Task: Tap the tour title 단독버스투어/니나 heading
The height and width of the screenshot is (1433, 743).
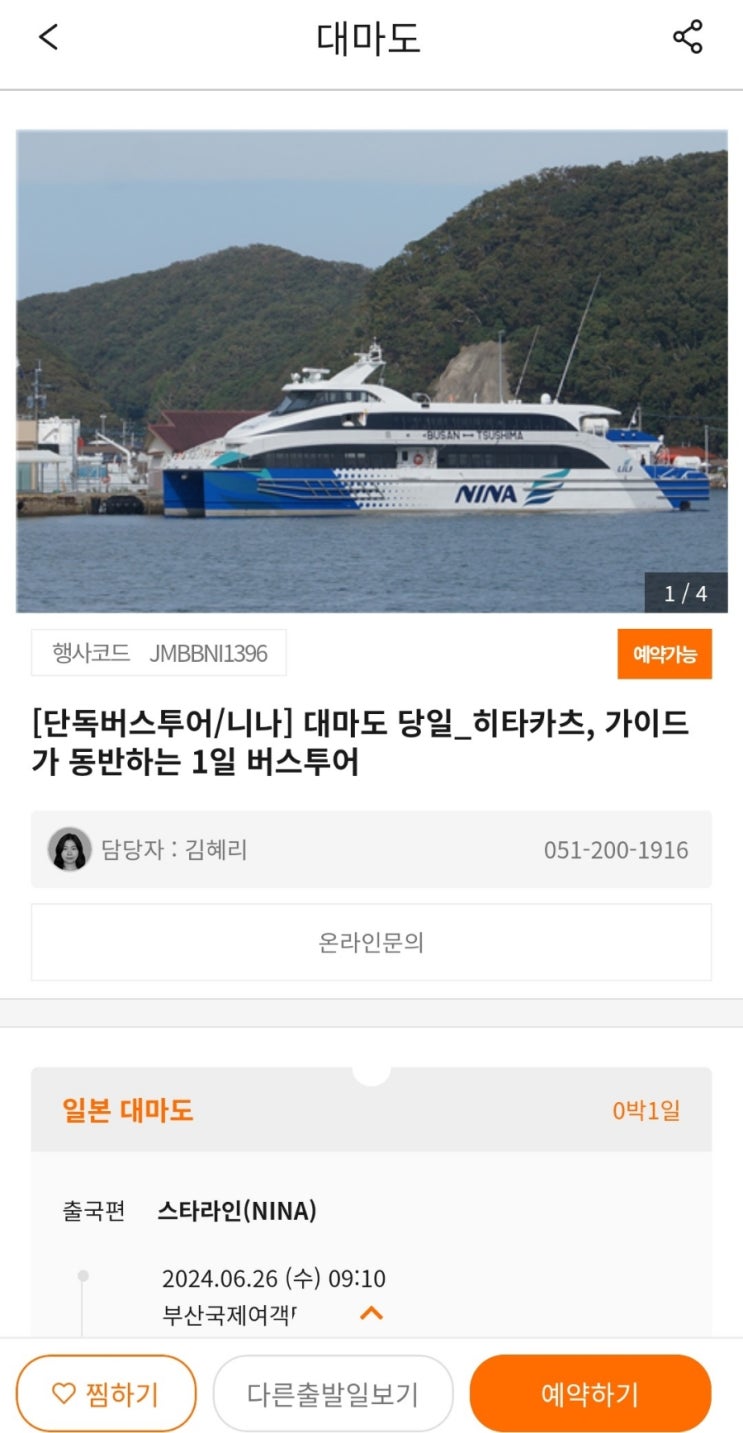Action: [361, 742]
